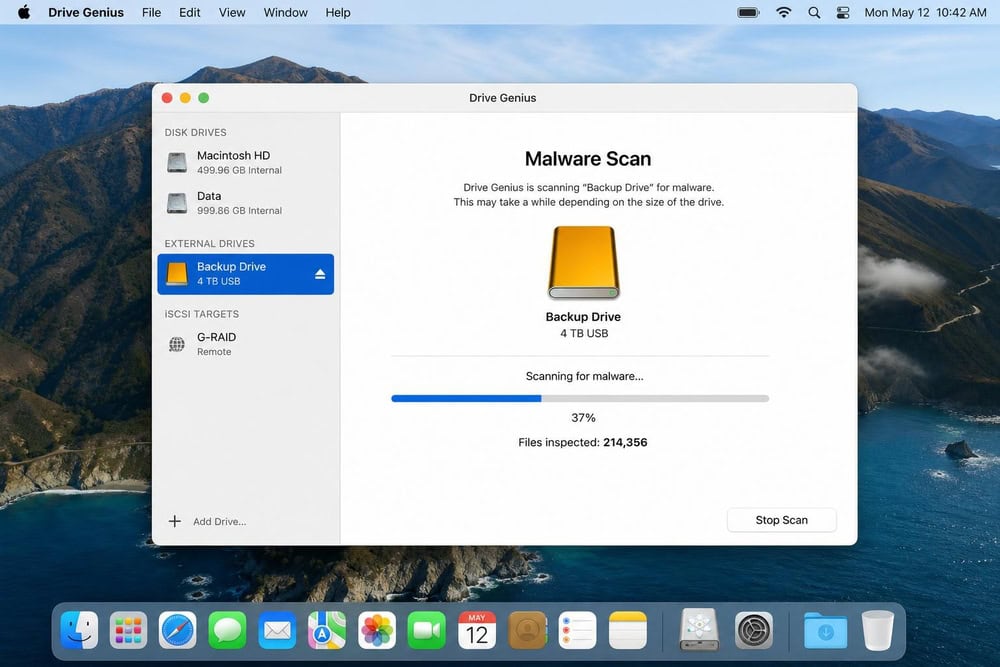Open the Edit menu
Screen dimensions: 1000x667
(x=189, y=12)
